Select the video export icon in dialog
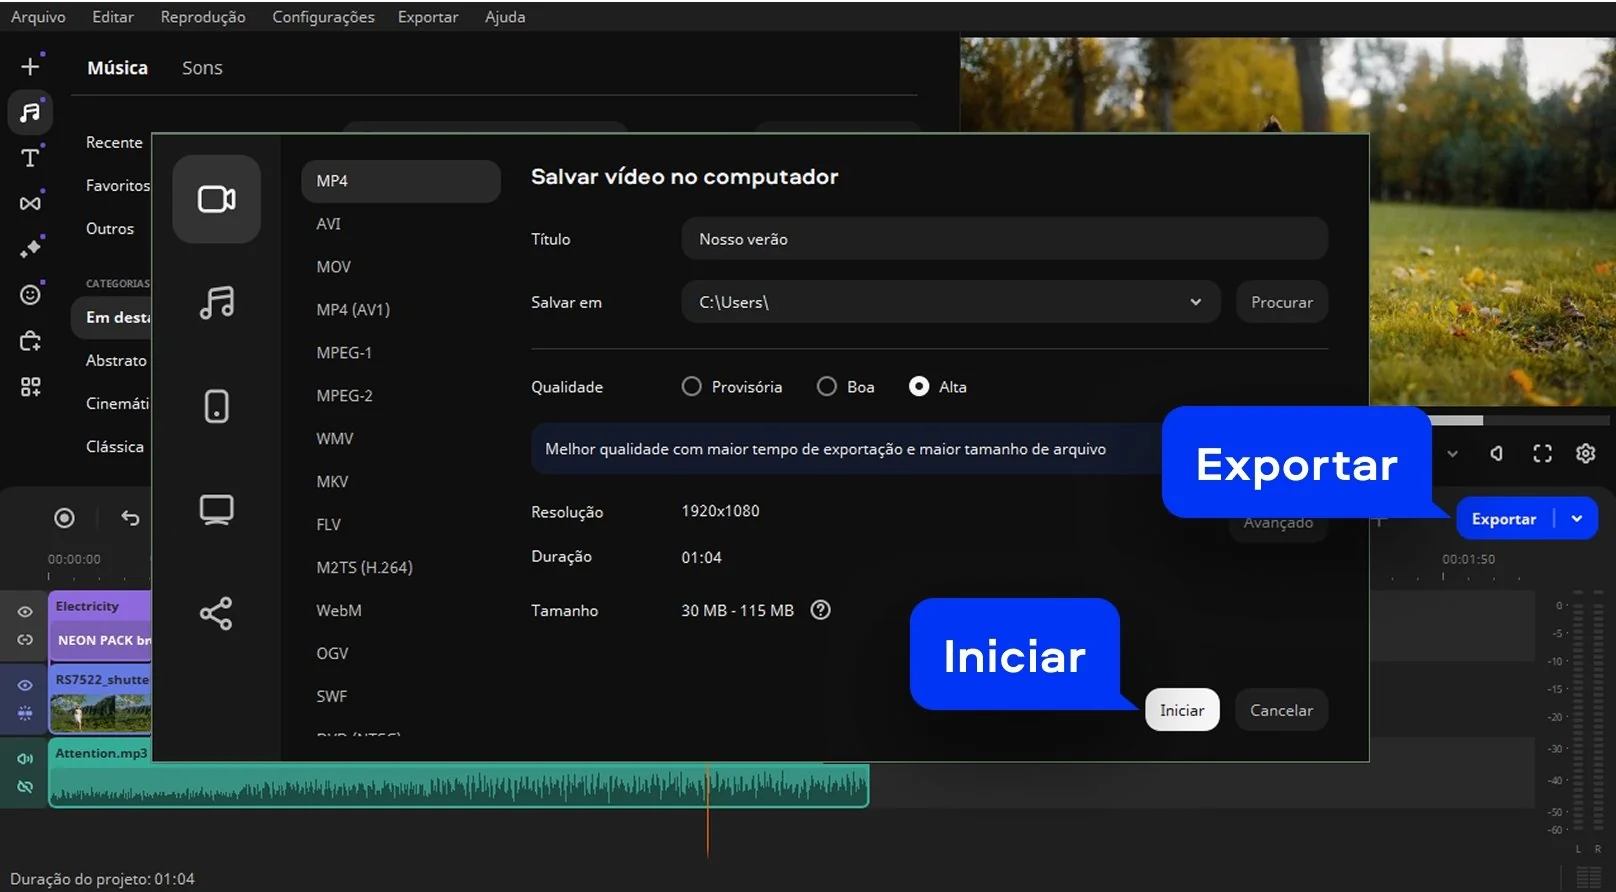This screenshot has height=892, width=1616. [216, 199]
